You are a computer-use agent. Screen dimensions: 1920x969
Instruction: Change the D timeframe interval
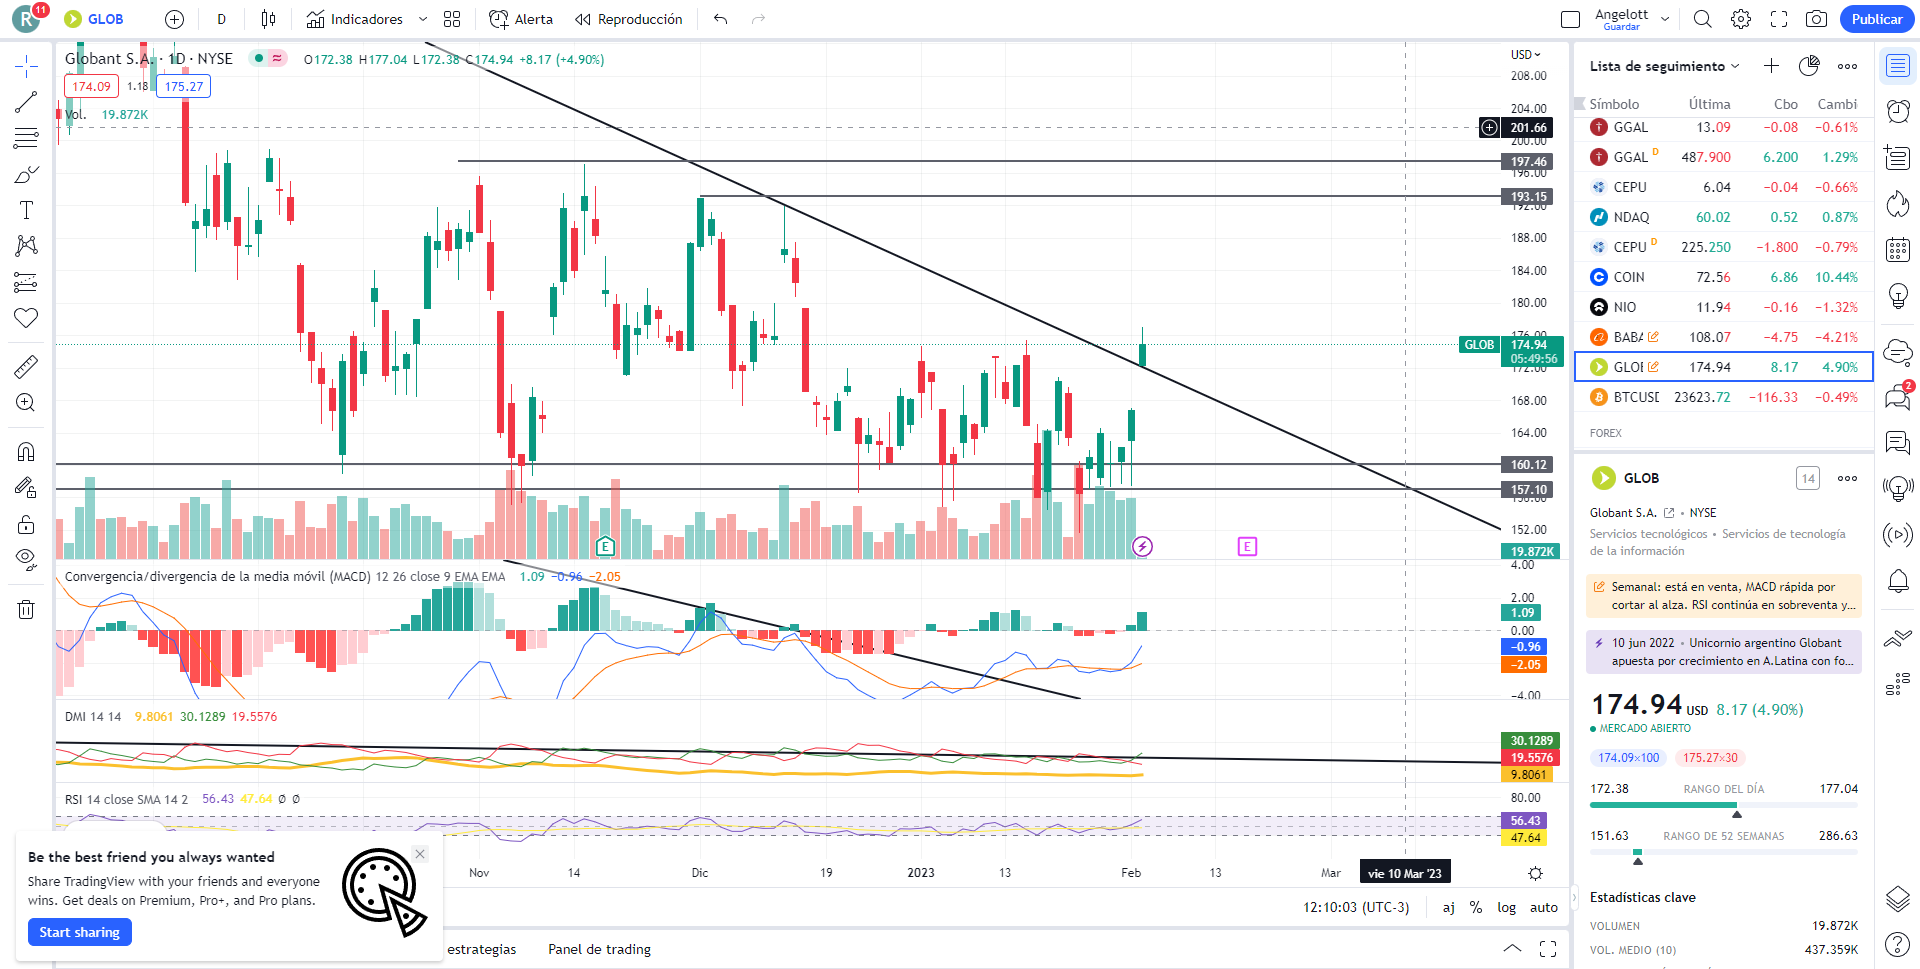tap(221, 19)
